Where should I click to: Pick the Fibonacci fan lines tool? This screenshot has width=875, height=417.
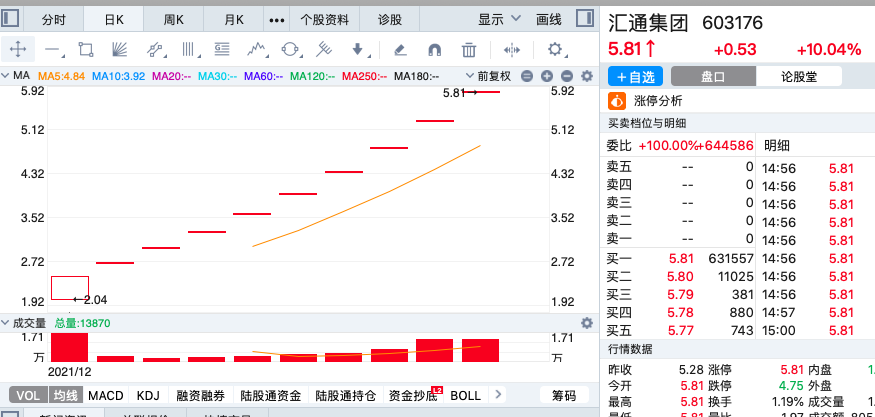pos(119,49)
